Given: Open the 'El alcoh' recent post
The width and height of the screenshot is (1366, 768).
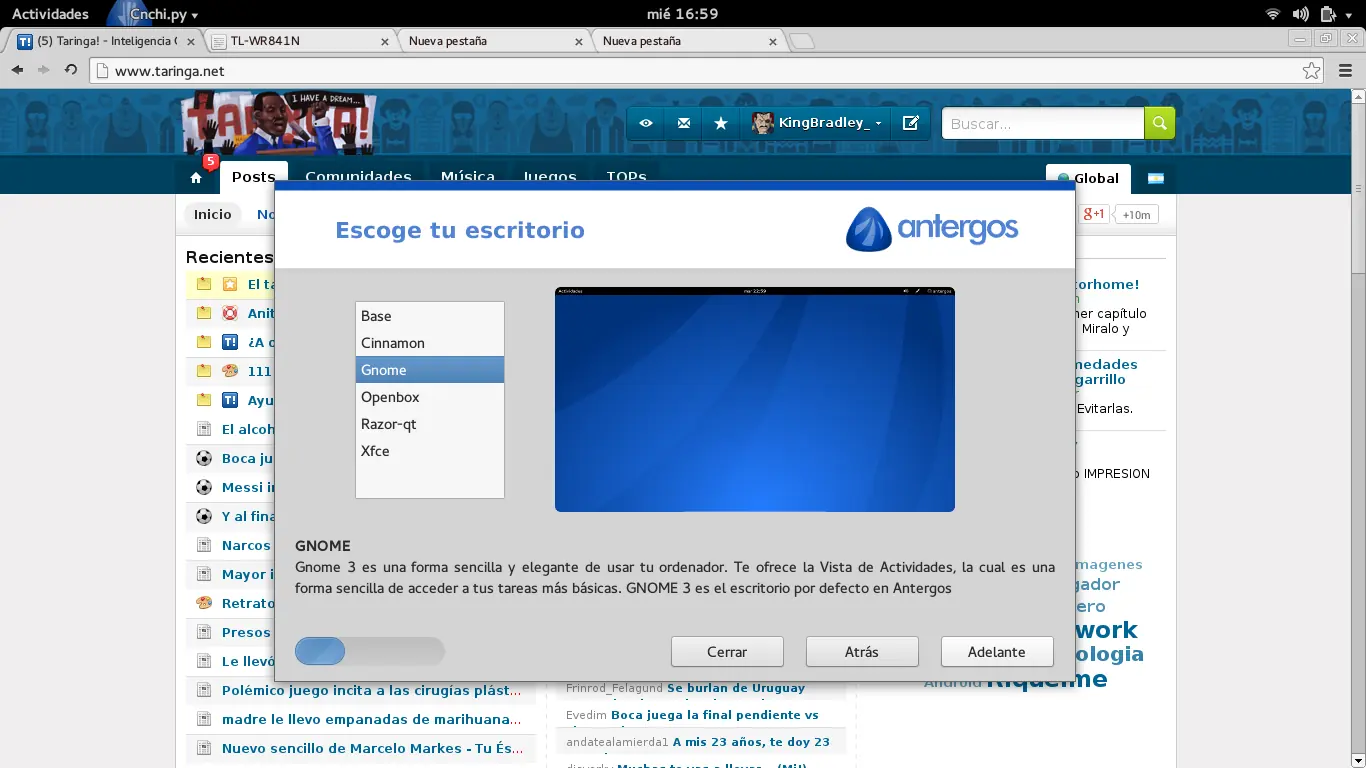Looking at the screenshot, I should tap(248, 429).
